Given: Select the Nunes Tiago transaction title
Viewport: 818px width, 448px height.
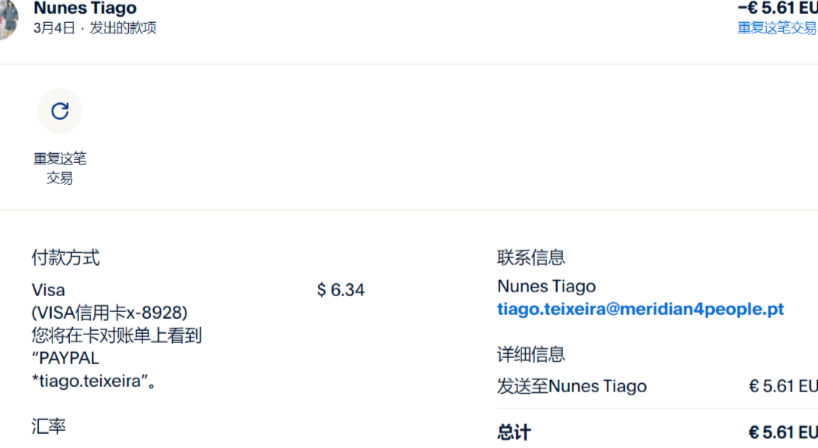Looking at the screenshot, I should point(85,9).
